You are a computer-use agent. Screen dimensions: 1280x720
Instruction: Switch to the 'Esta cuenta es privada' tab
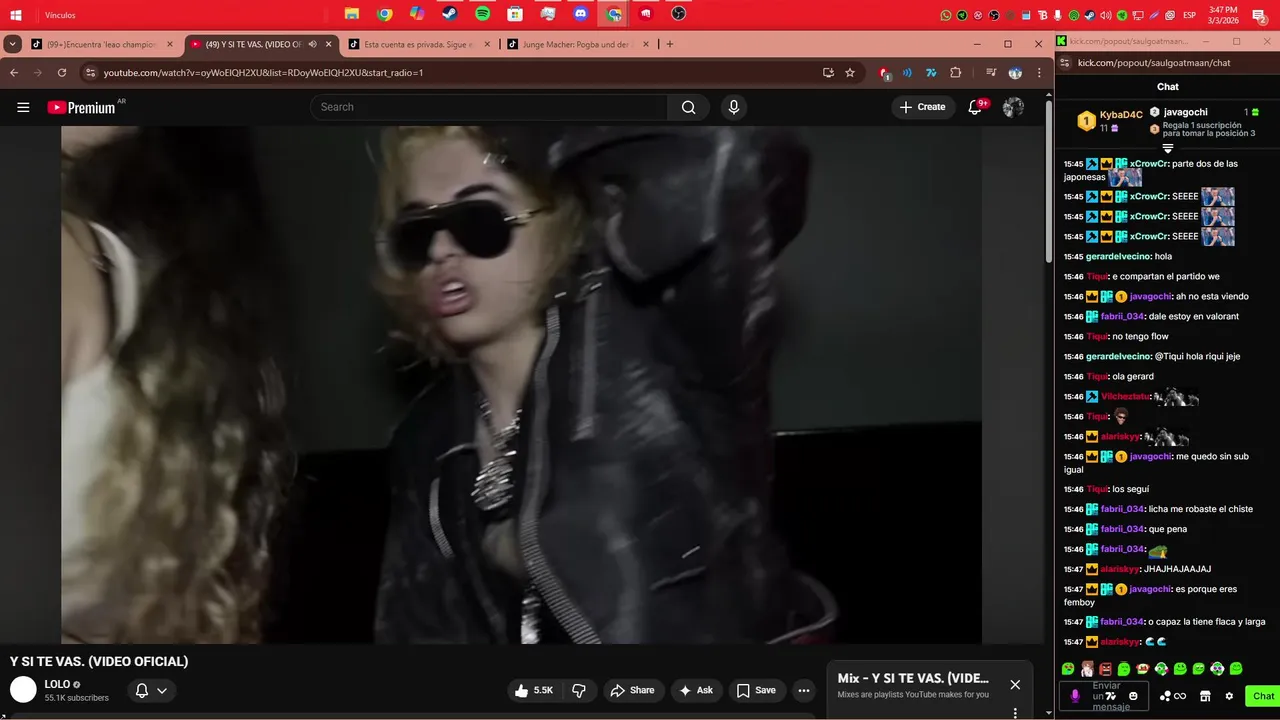(x=419, y=44)
